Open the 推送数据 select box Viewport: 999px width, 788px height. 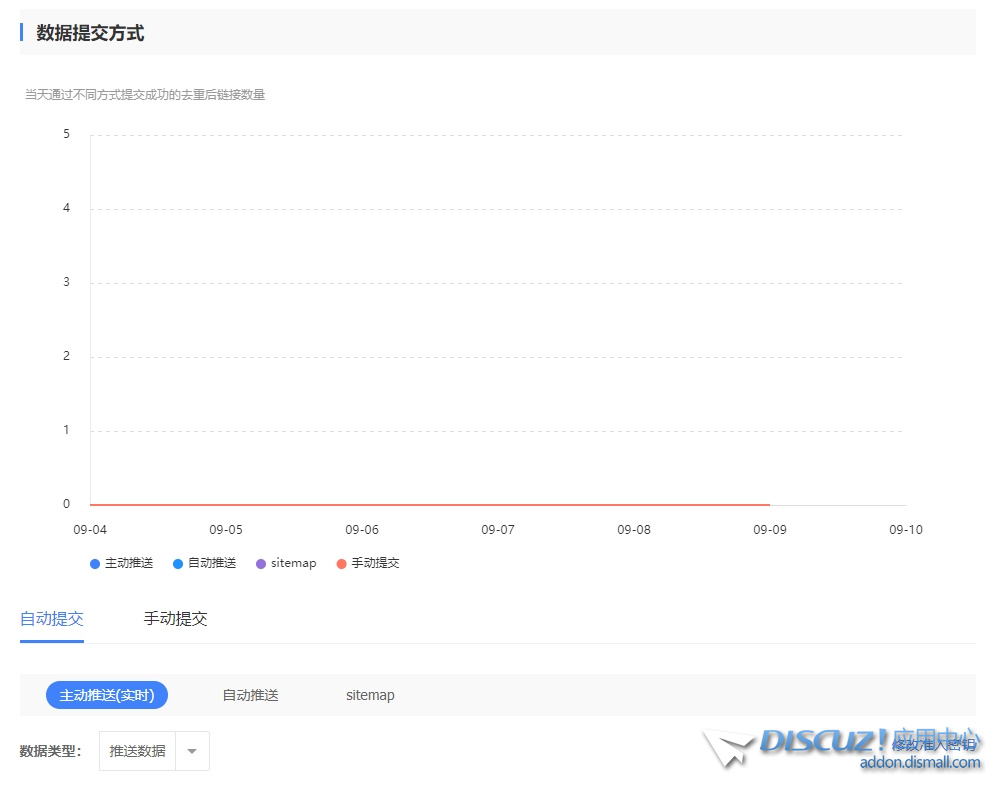click(x=138, y=751)
